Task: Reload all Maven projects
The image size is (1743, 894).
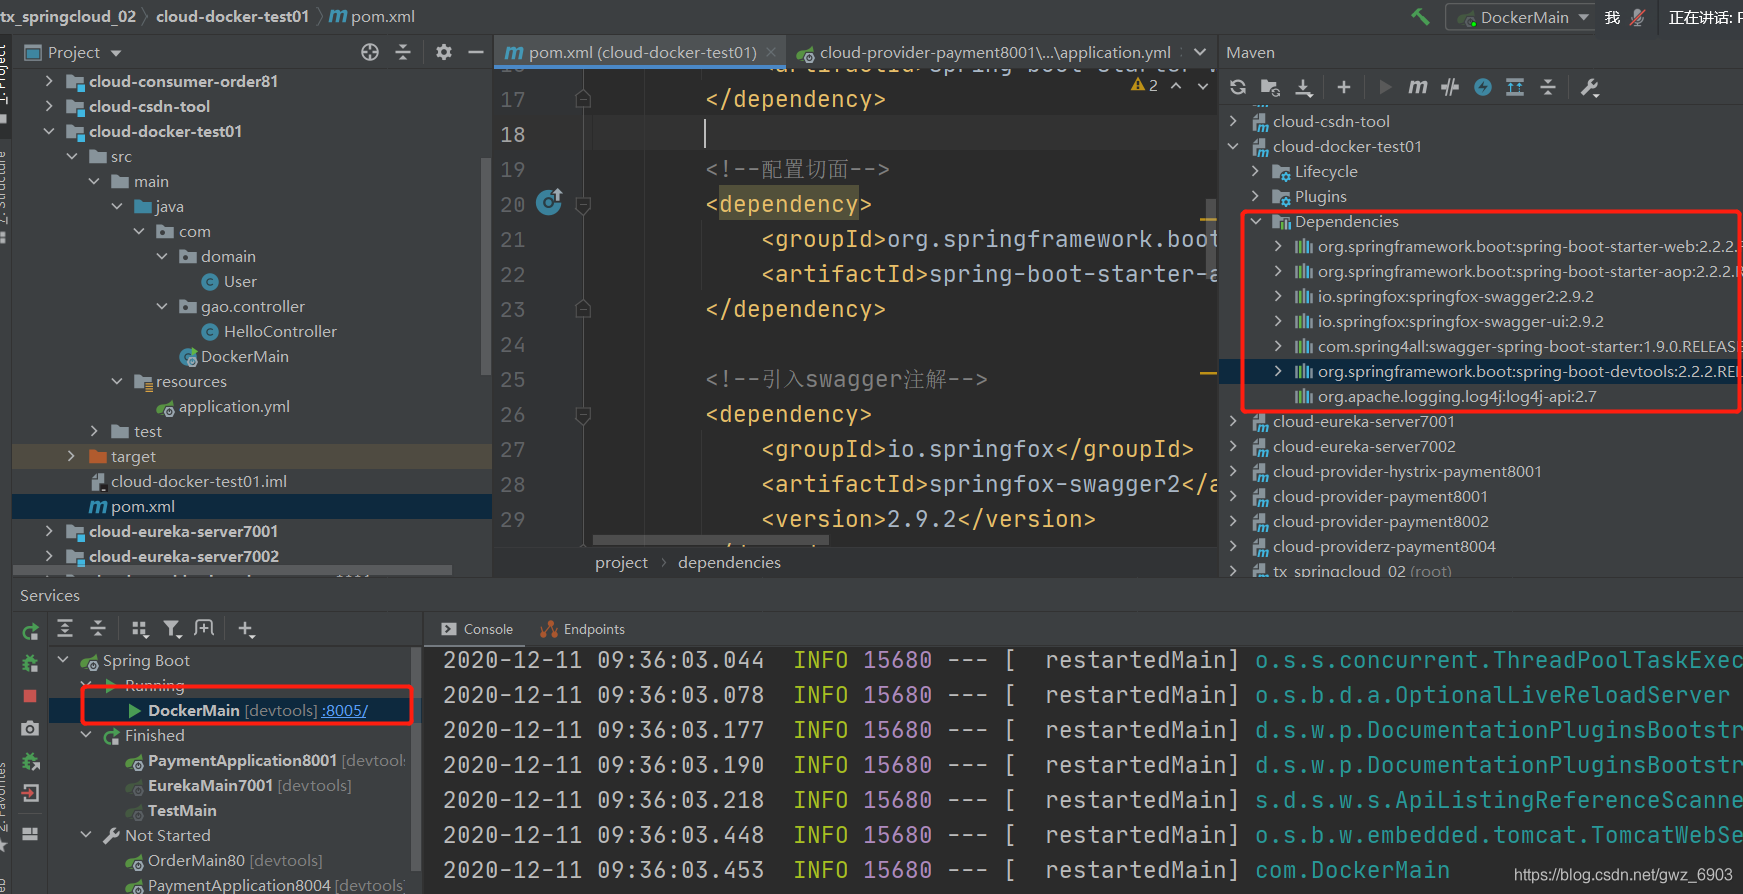Action: point(1238,87)
